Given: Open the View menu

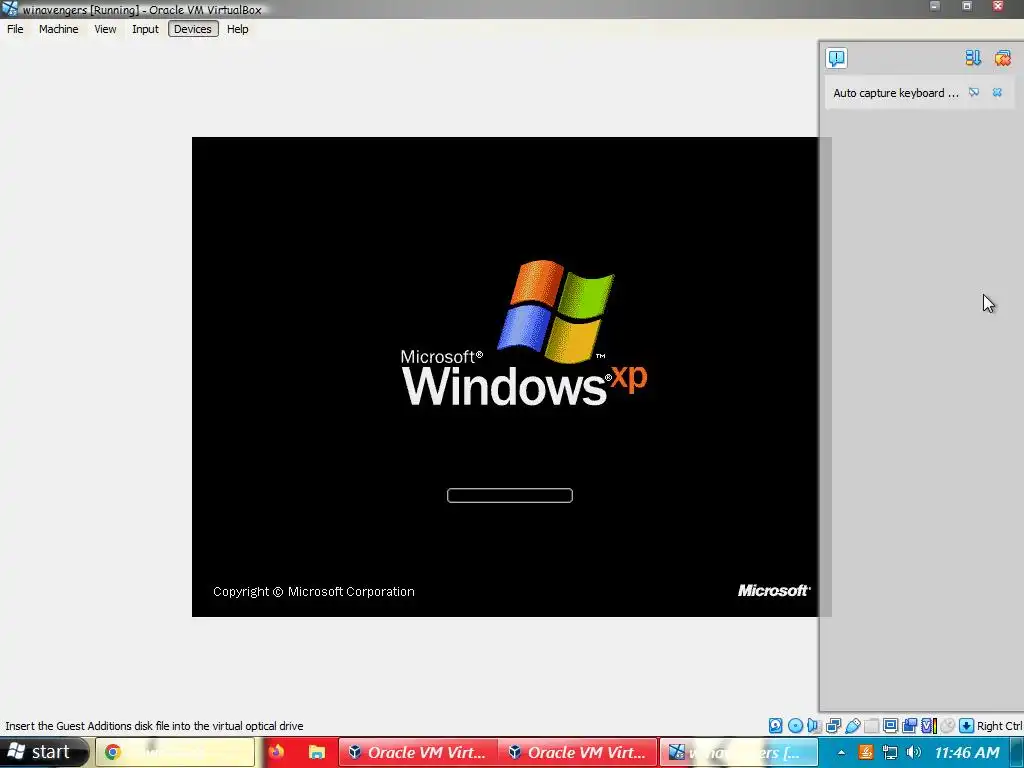Looking at the screenshot, I should [x=105, y=29].
